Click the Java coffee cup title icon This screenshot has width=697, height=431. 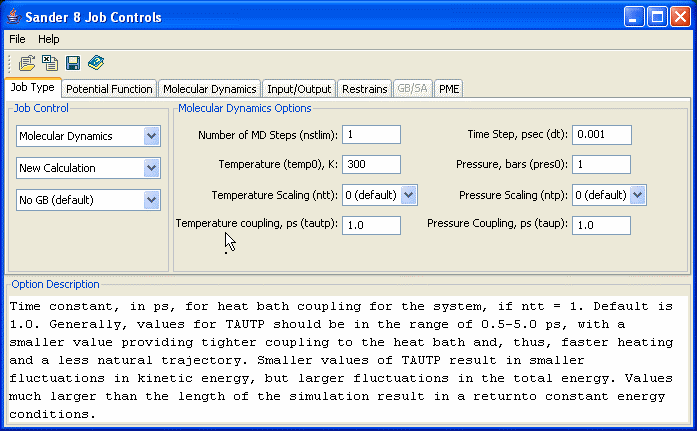pyautogui.click(x=14, y=17)
